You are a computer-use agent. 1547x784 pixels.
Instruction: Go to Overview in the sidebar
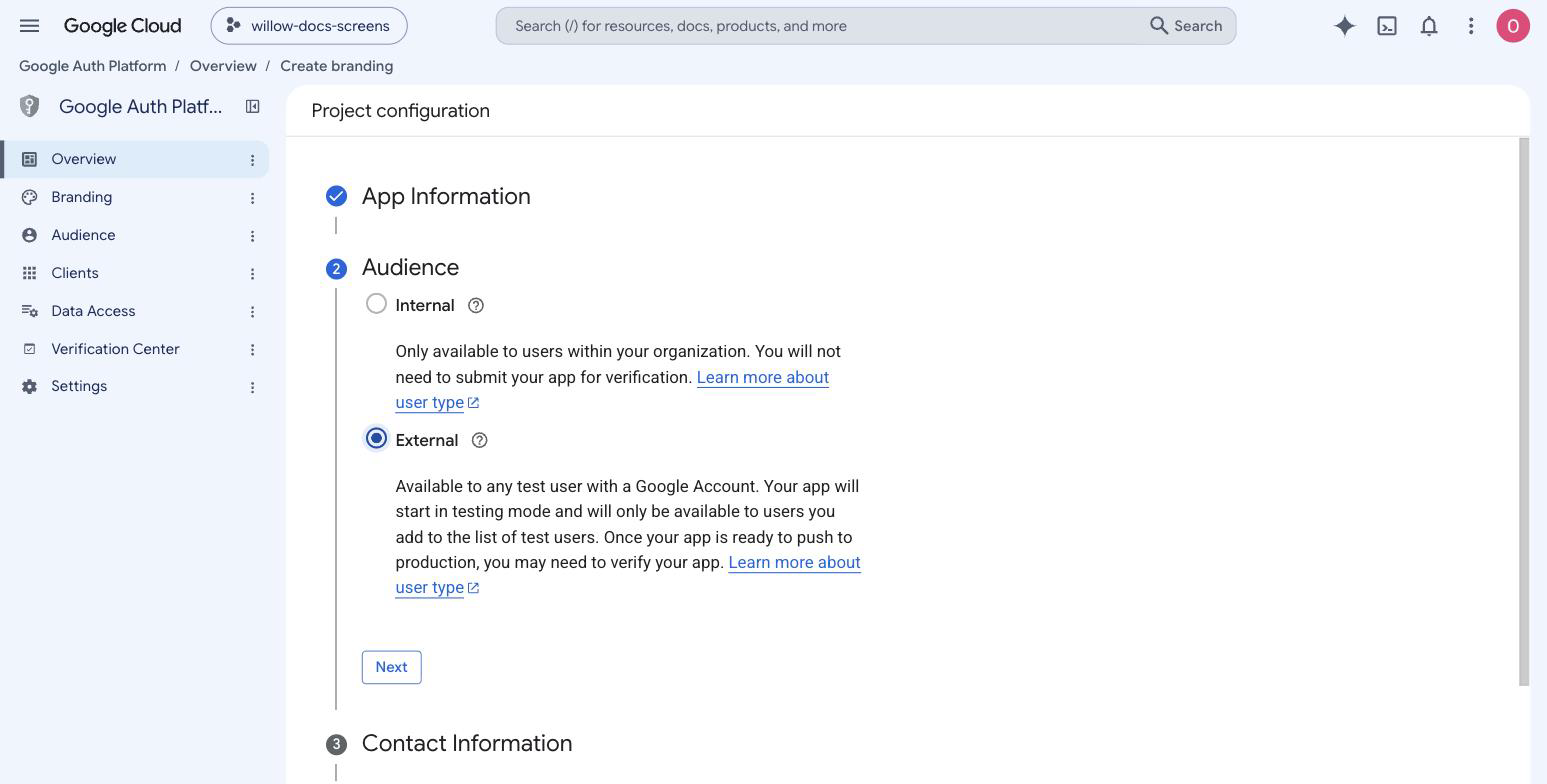[x=135, y=159]
